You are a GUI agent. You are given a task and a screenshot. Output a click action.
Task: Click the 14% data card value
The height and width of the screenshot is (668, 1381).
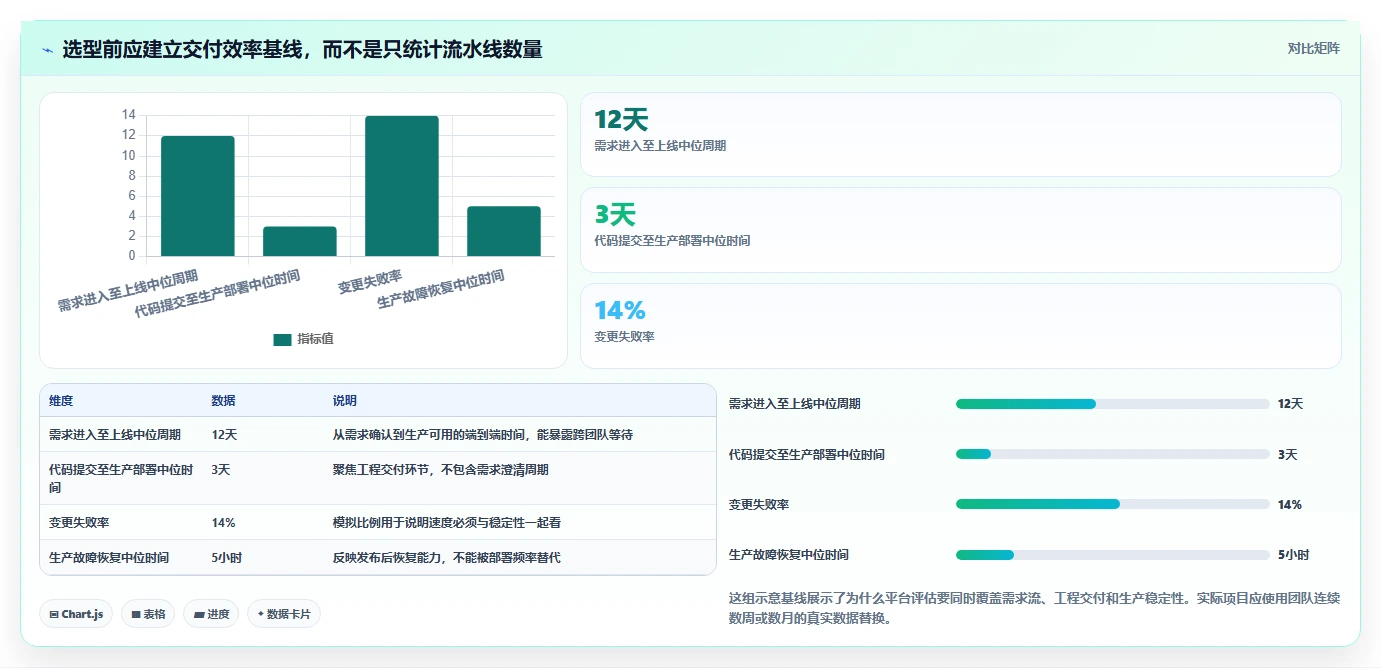pos(620,311)
